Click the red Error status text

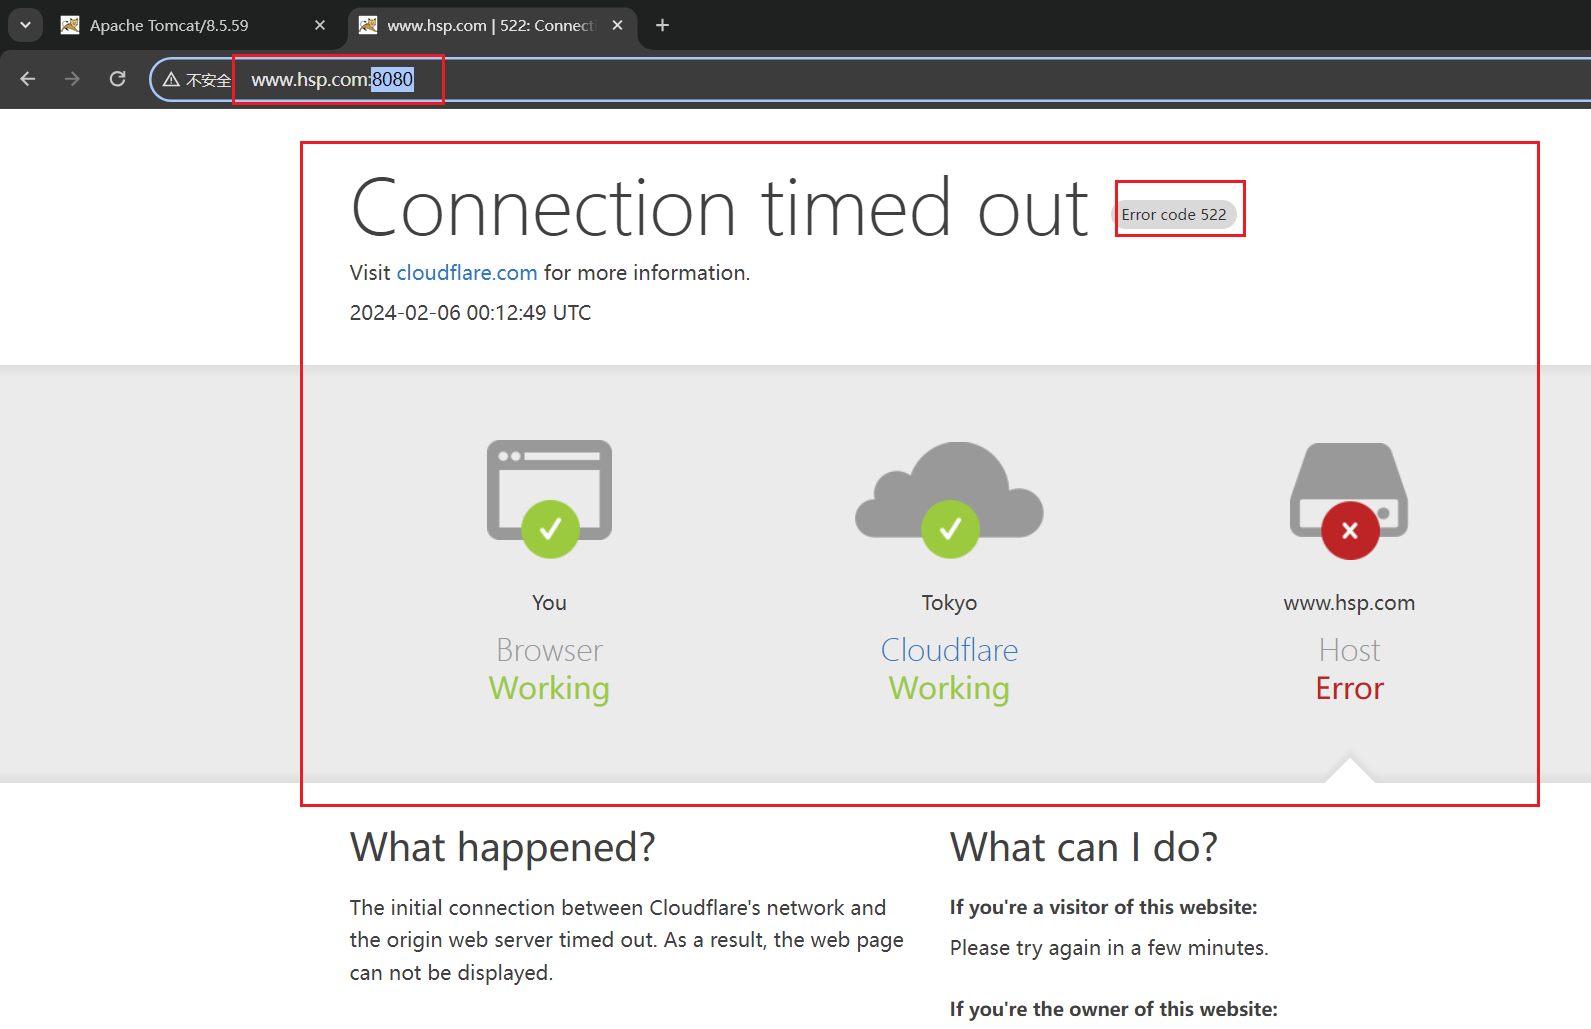(1349, 688)
